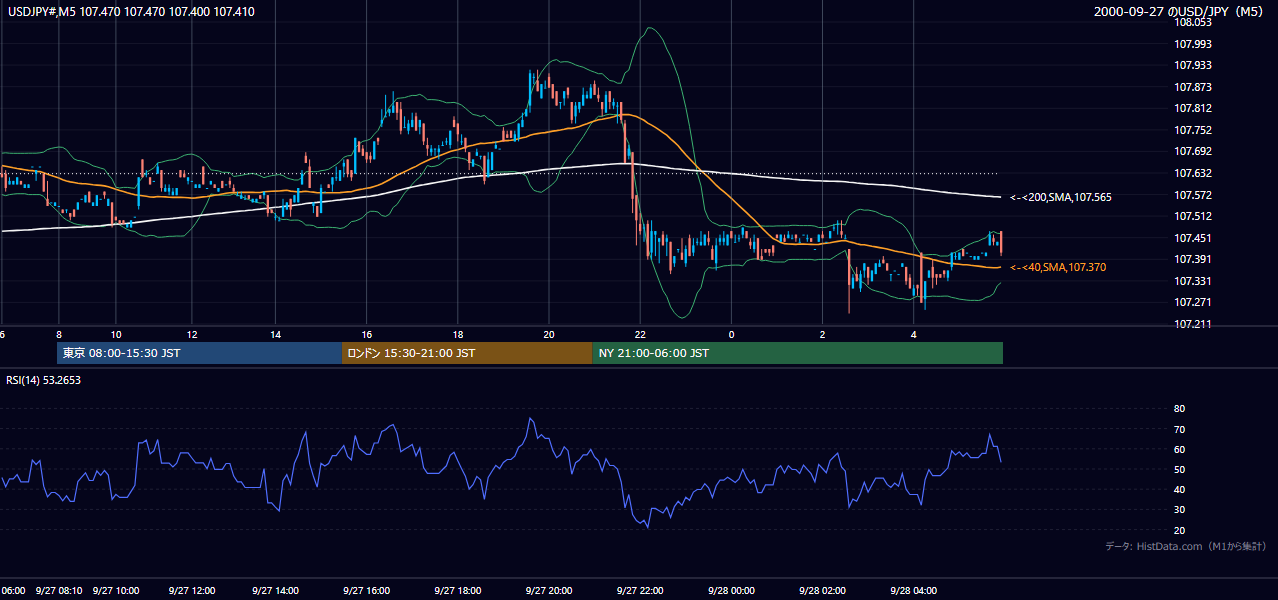Image resolution: width=1278 pixels, height=600 pixels.
Task: Click price axis value 107.632
Action: click(1193, 173)
